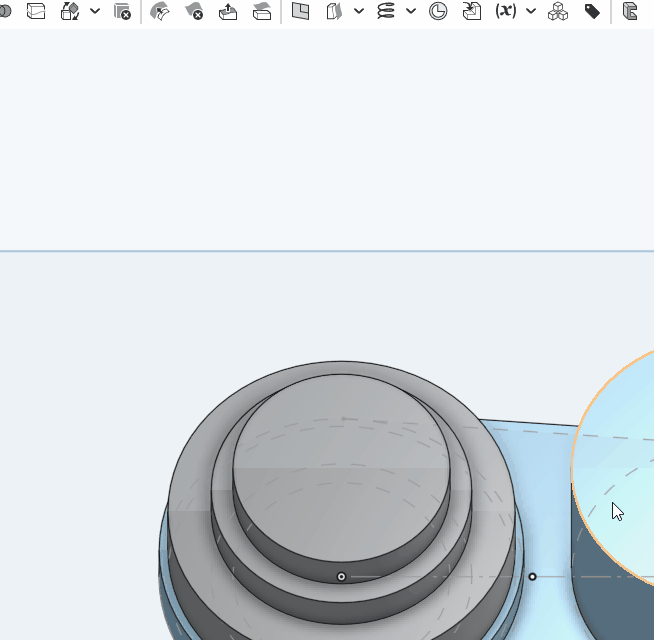Select the Replace face tool
The height and width of the screenshot is (640, 654).
(262, 12)
